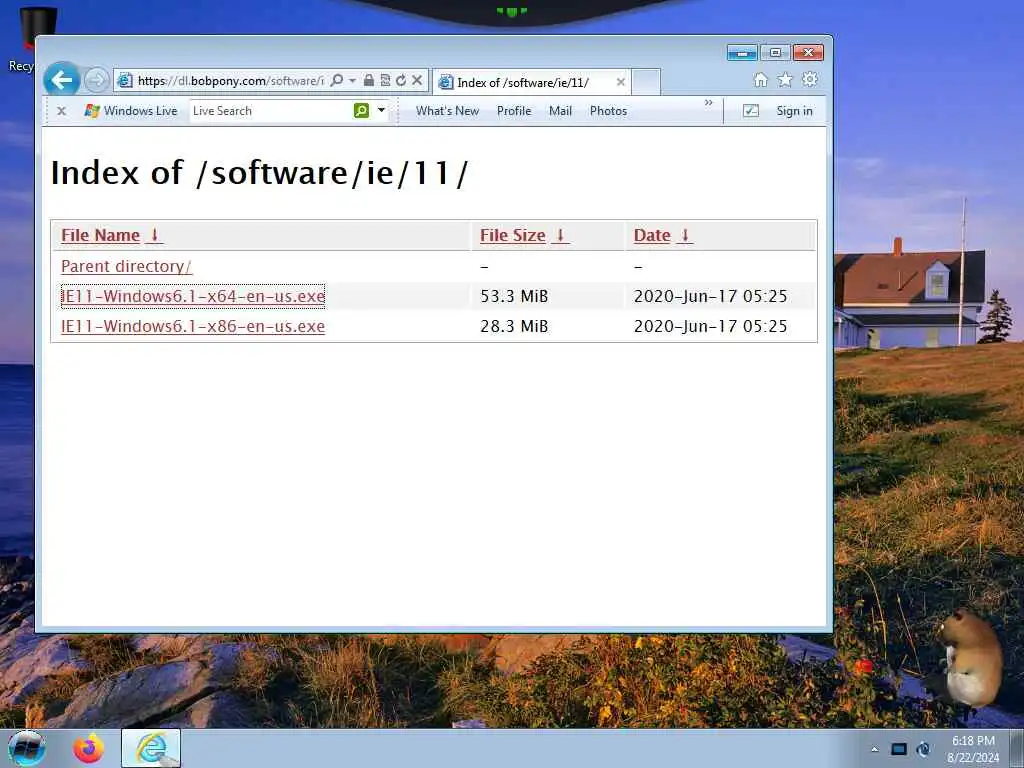Viewport: 1024px width, 768px height.
Task: Click the power/update tray icon
Action: pyautogui.click(x=923, y=749)
